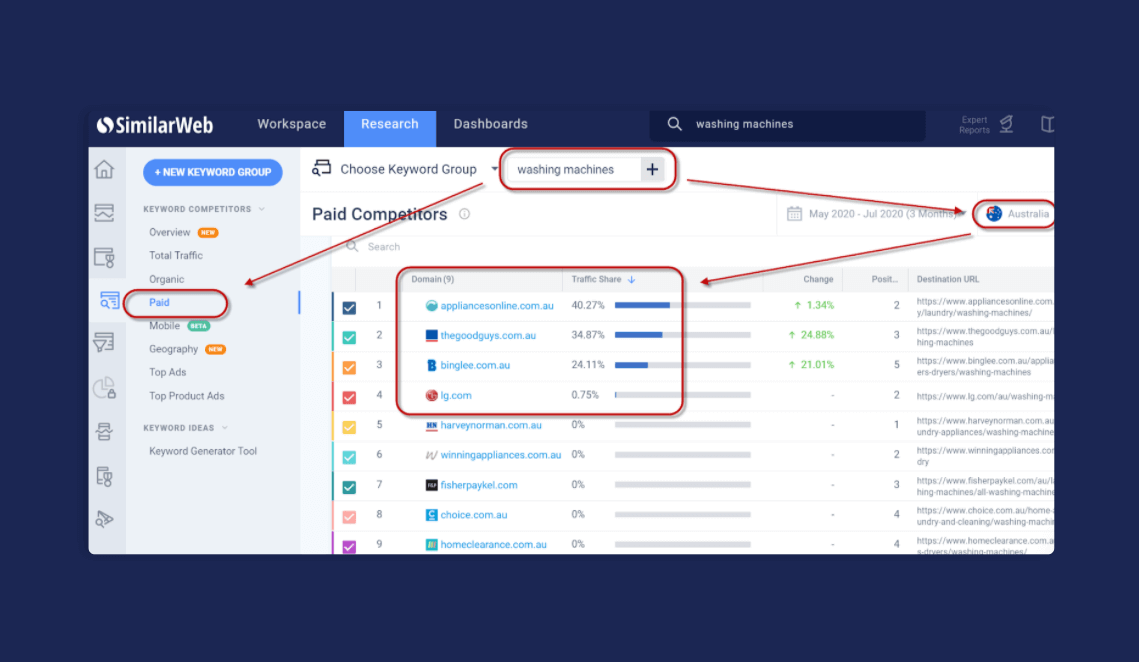This screenshot has width=1139, height=662.
Task: Click the locked pie chart sidebar icon
Action: click(105, 388)
